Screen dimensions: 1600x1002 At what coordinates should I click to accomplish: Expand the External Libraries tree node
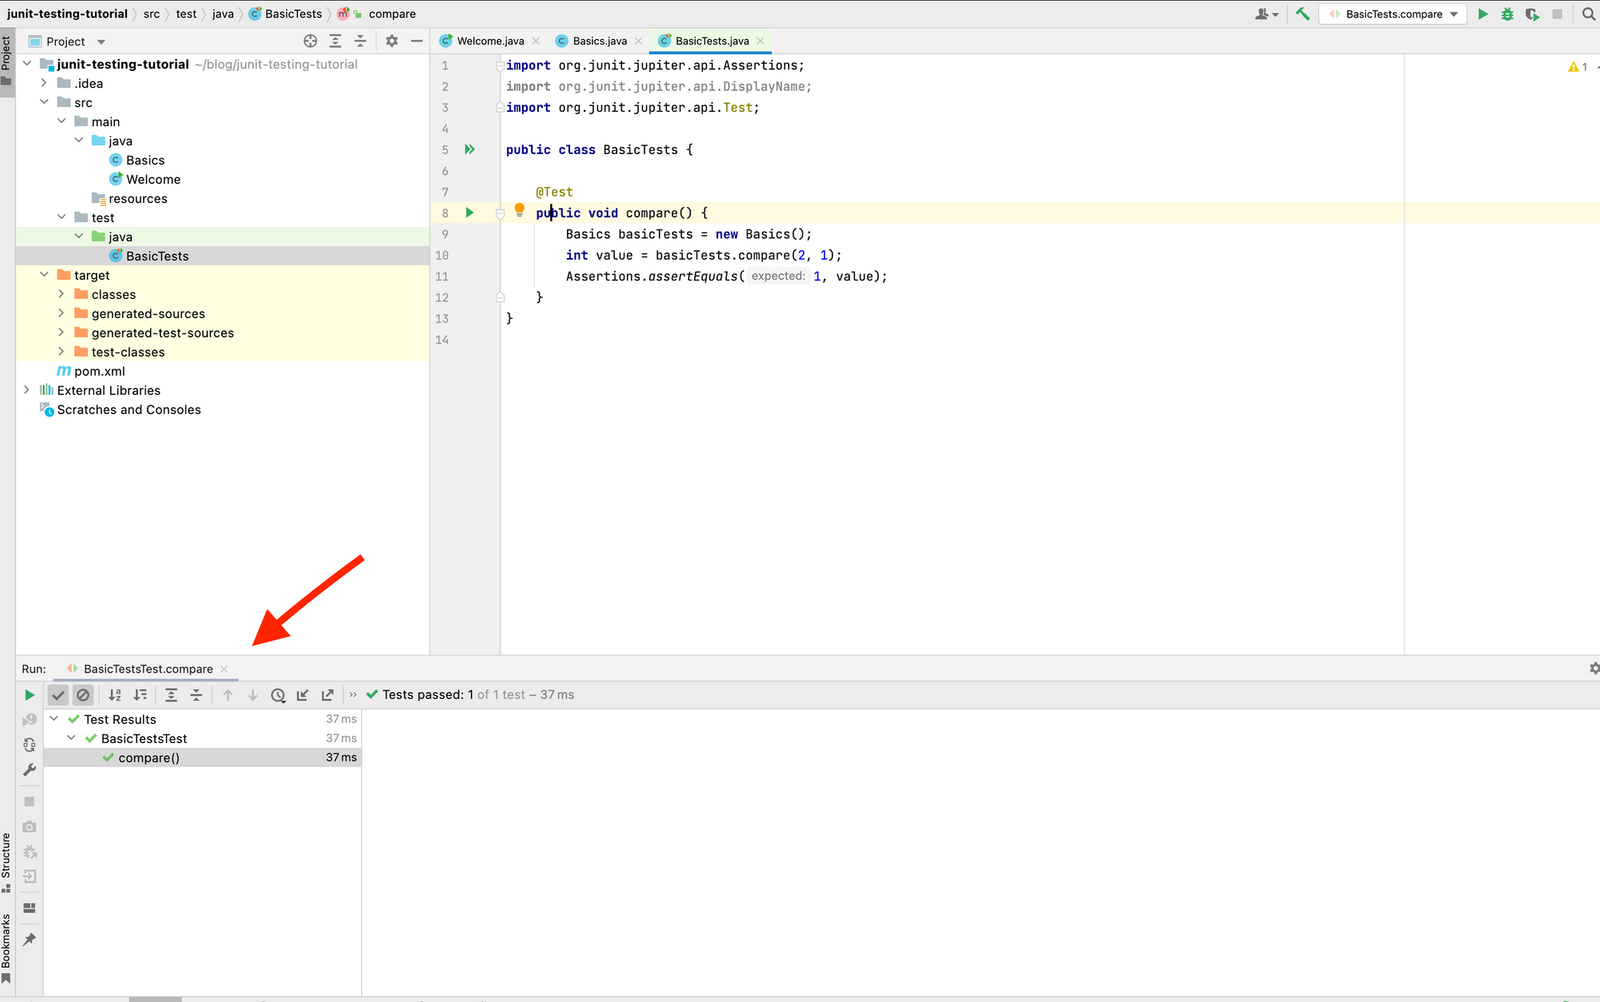pyautogui.click(x=27, y=390)
